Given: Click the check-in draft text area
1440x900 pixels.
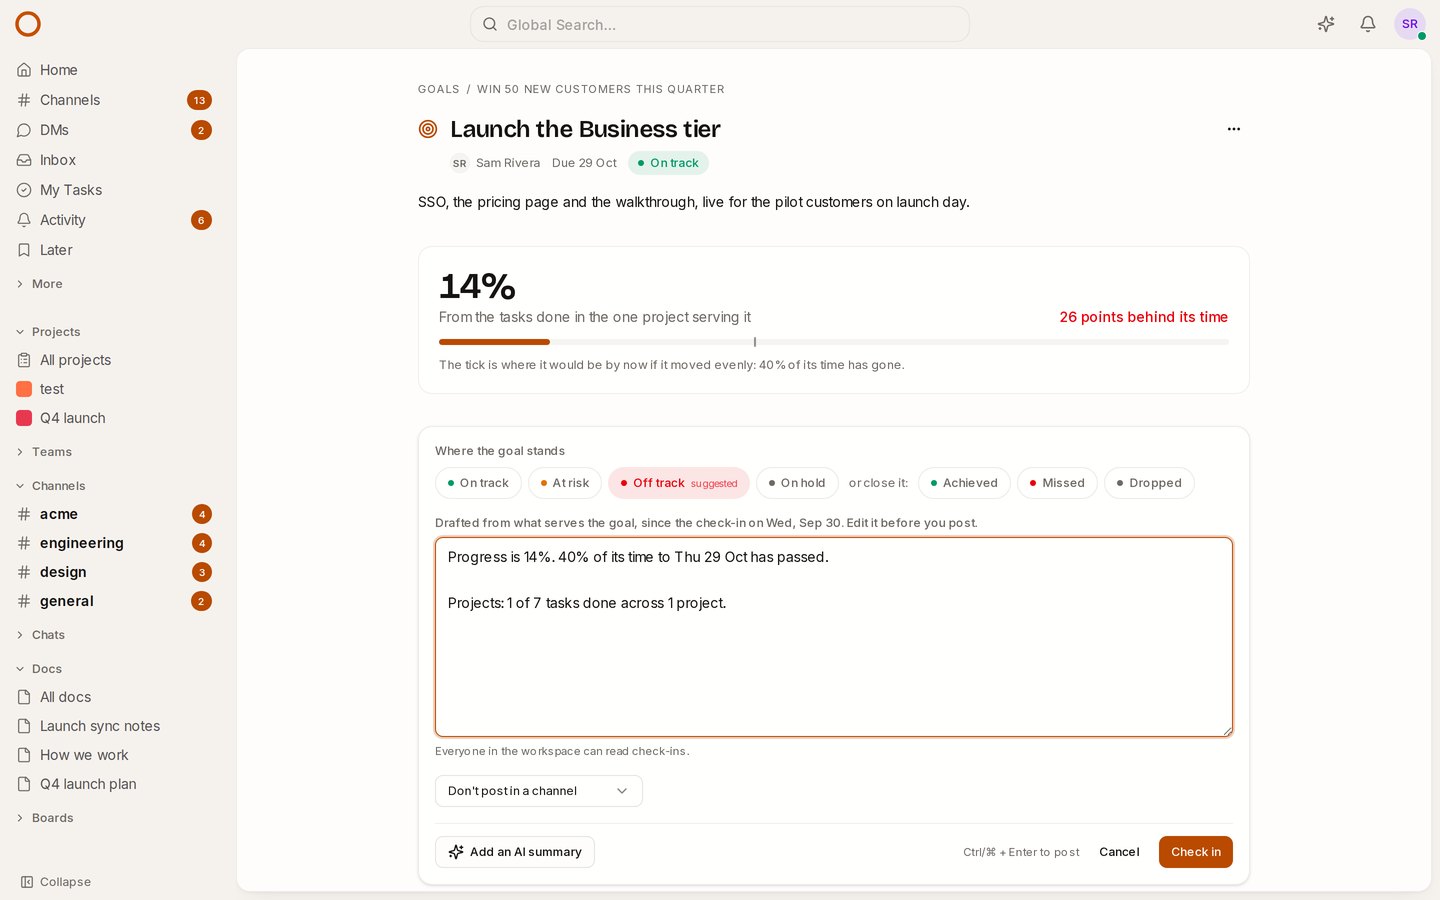Looking at the screenshot, I should tap(834, 637).
